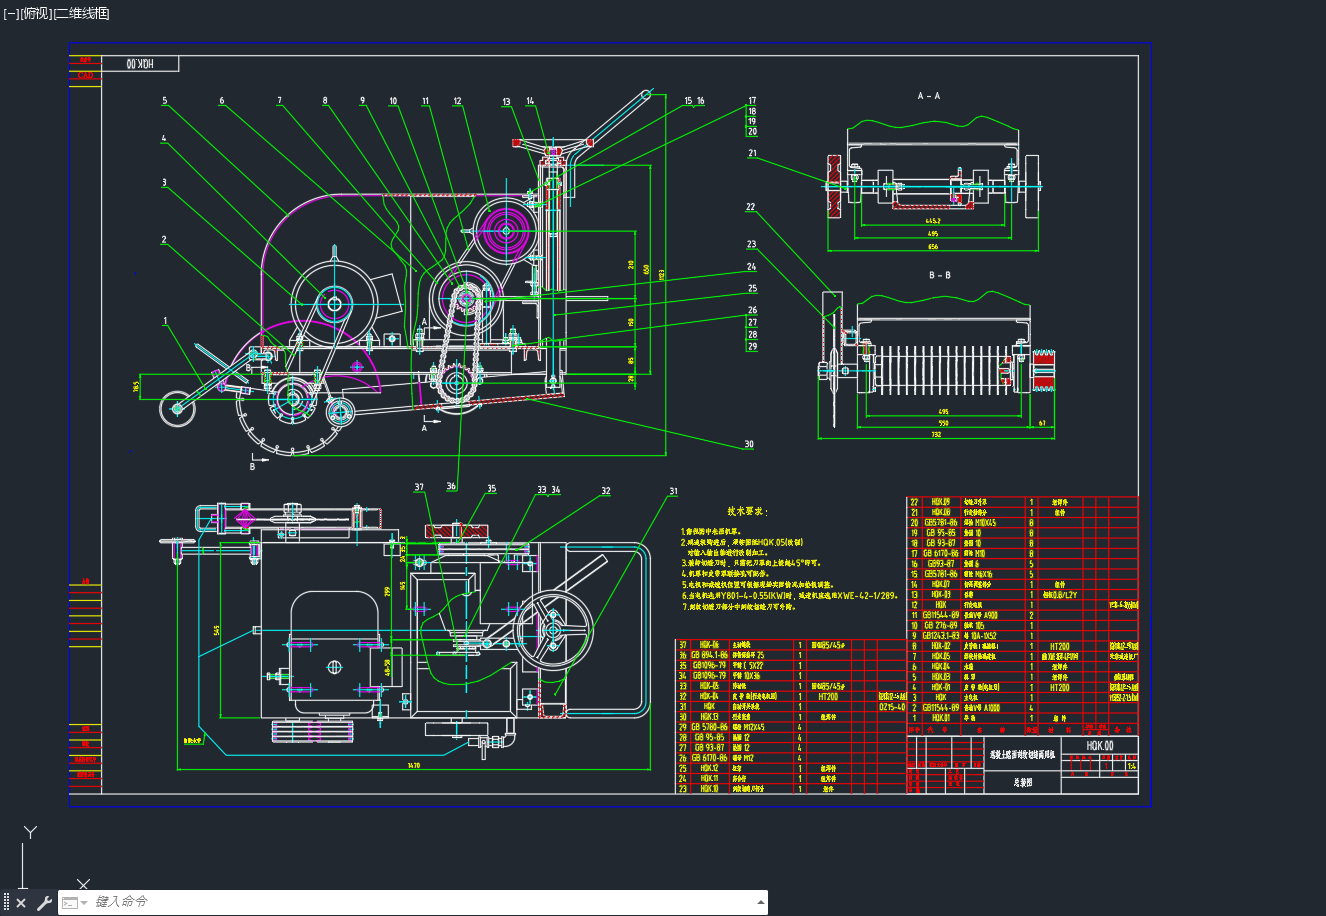Select the 总装图 title block text
Viewport: 1326px width, 916px height.
coord(1022,784)
